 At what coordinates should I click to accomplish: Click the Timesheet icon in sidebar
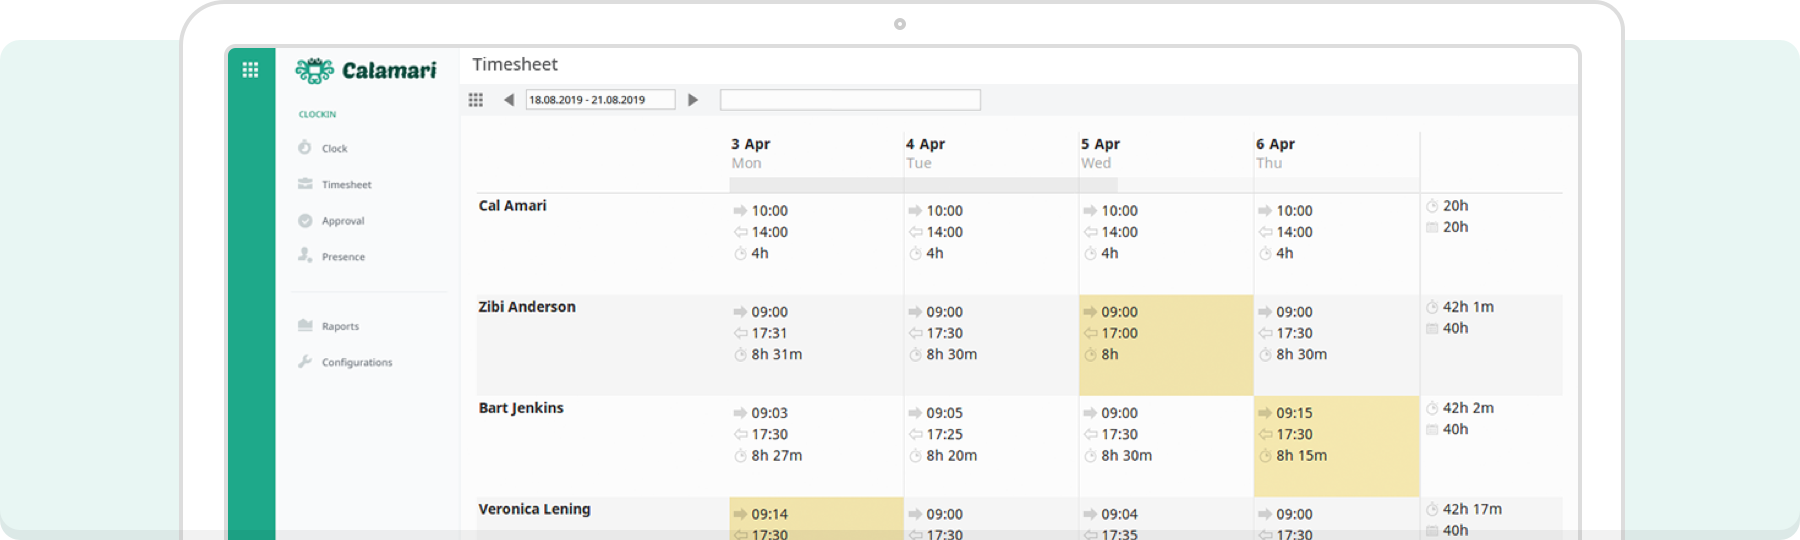304,184
